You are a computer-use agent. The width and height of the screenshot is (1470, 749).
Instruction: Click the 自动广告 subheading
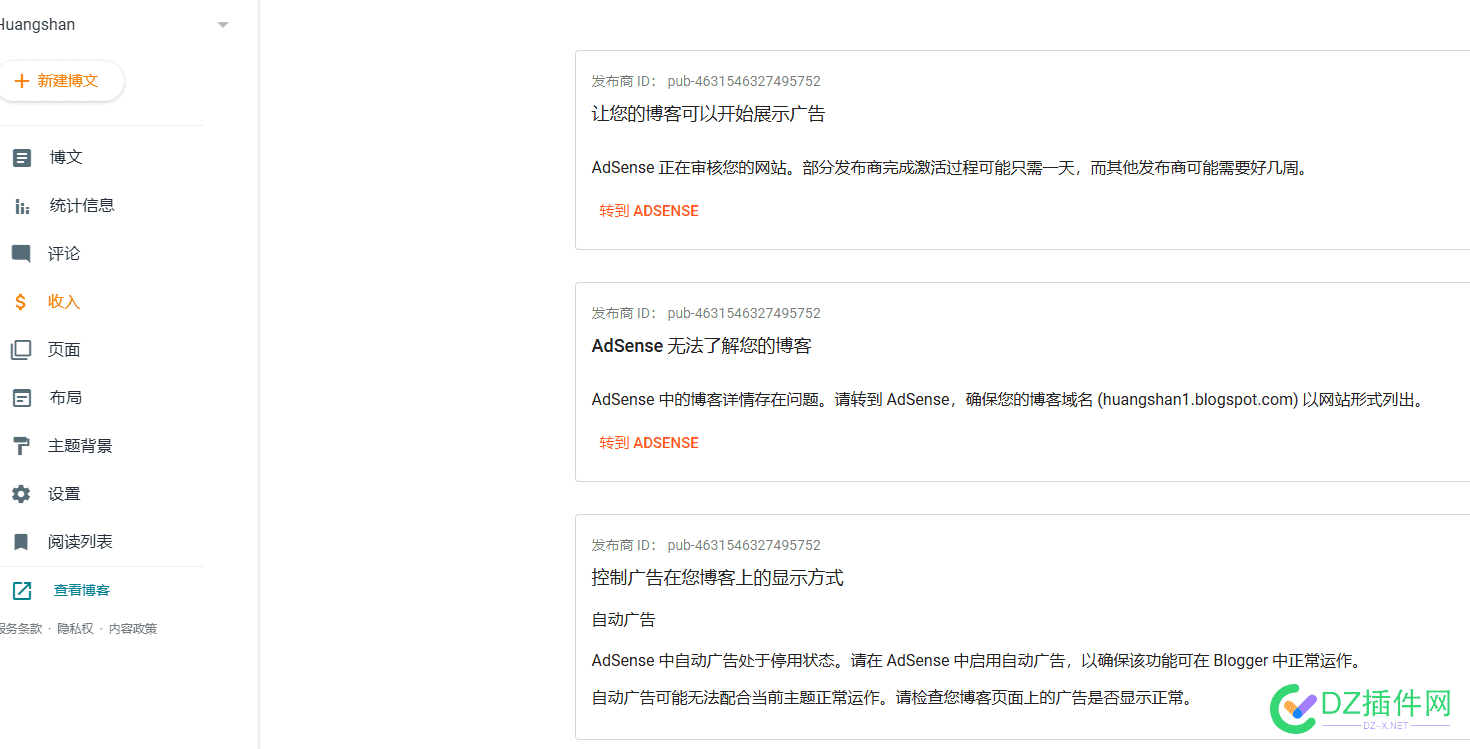623,620
